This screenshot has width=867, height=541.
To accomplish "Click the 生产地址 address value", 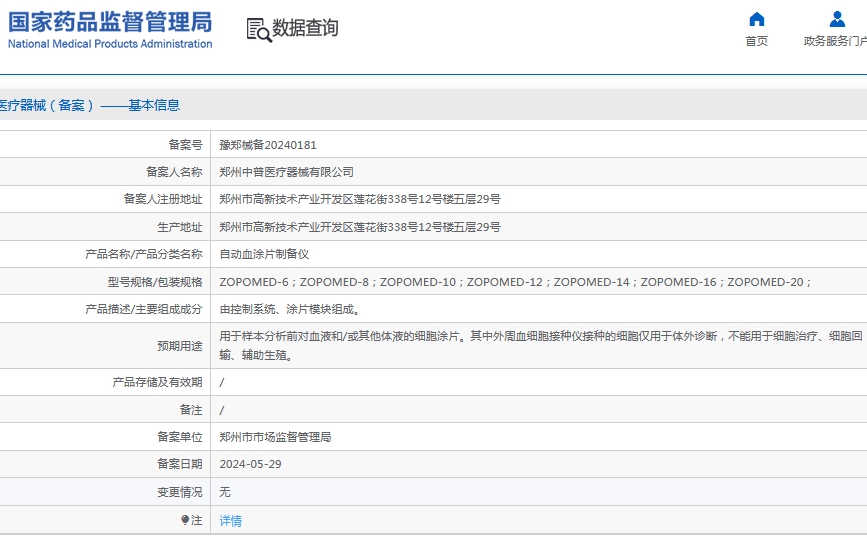I will pos(360,227).
